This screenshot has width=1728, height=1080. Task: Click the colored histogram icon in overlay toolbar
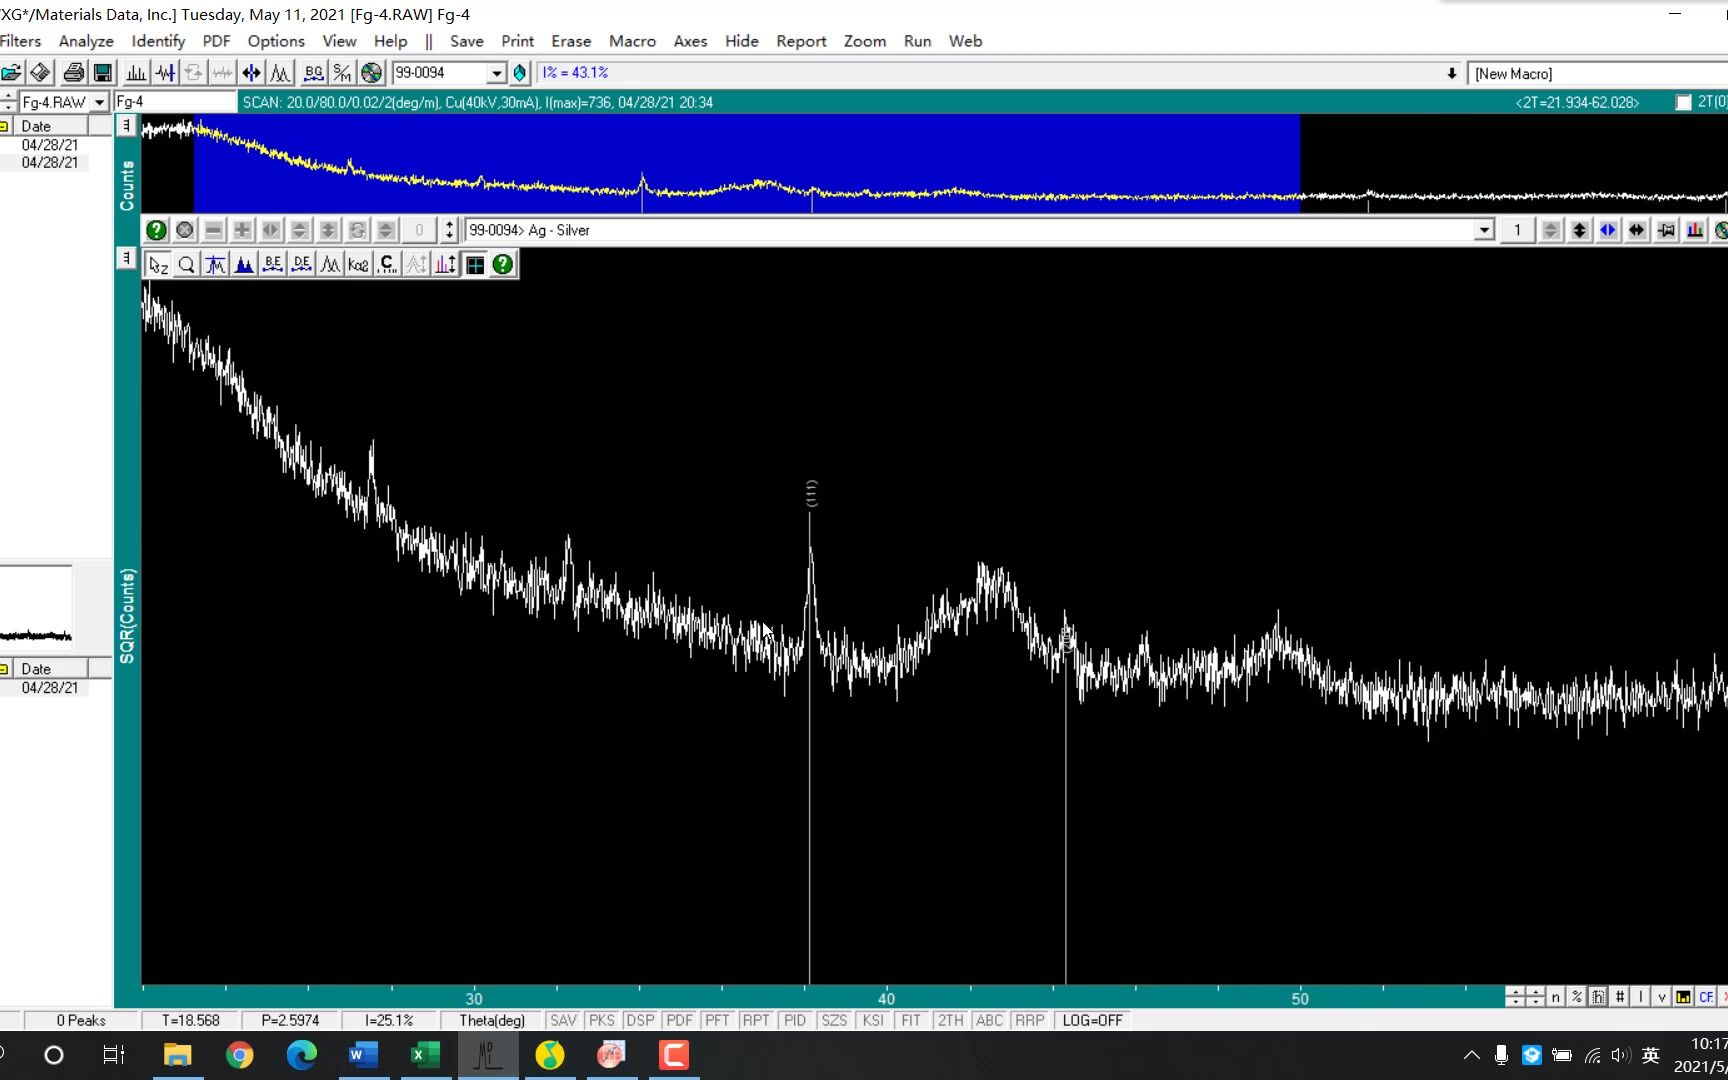click(1695, 230)
